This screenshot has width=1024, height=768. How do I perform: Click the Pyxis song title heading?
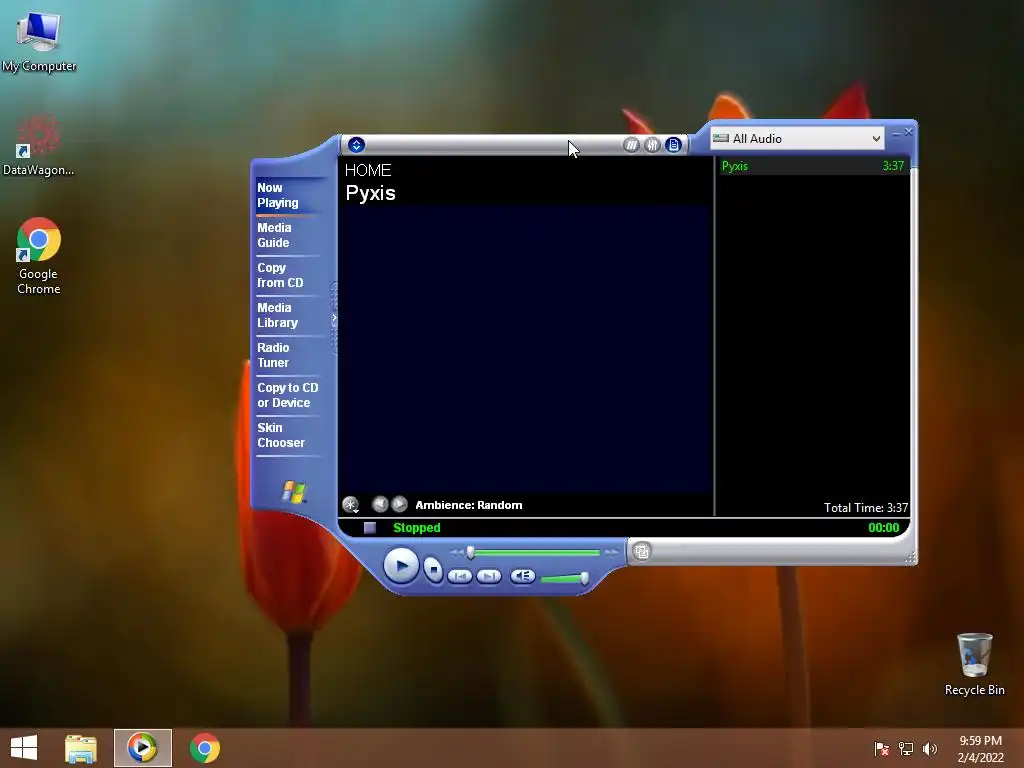[x=370, y=193]
